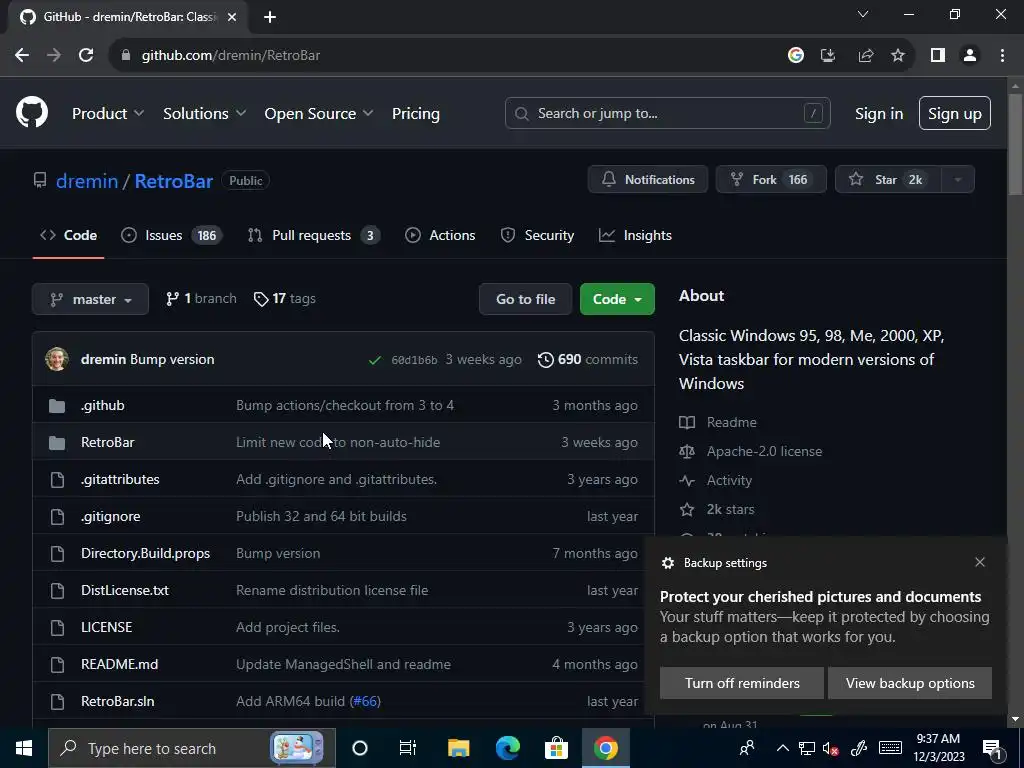Viewport: 1024px width, 768px height.
Task: Click the GitHub search input field
Action: coord(667,113)
